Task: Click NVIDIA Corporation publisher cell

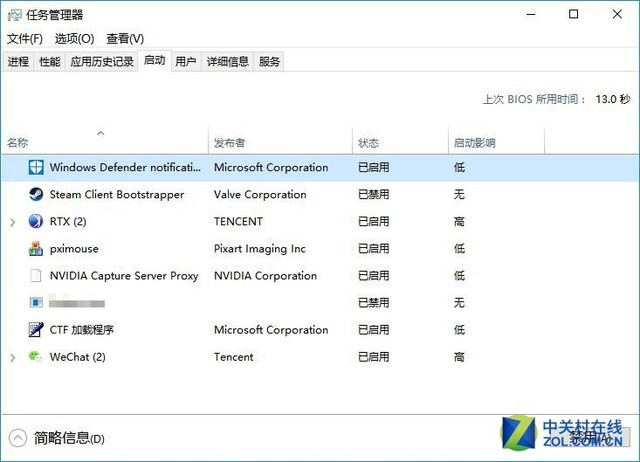Action: click(265, 276)
